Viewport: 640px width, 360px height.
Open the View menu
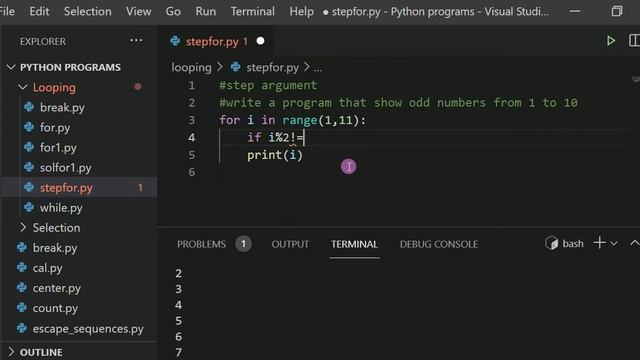pos(138,11)
